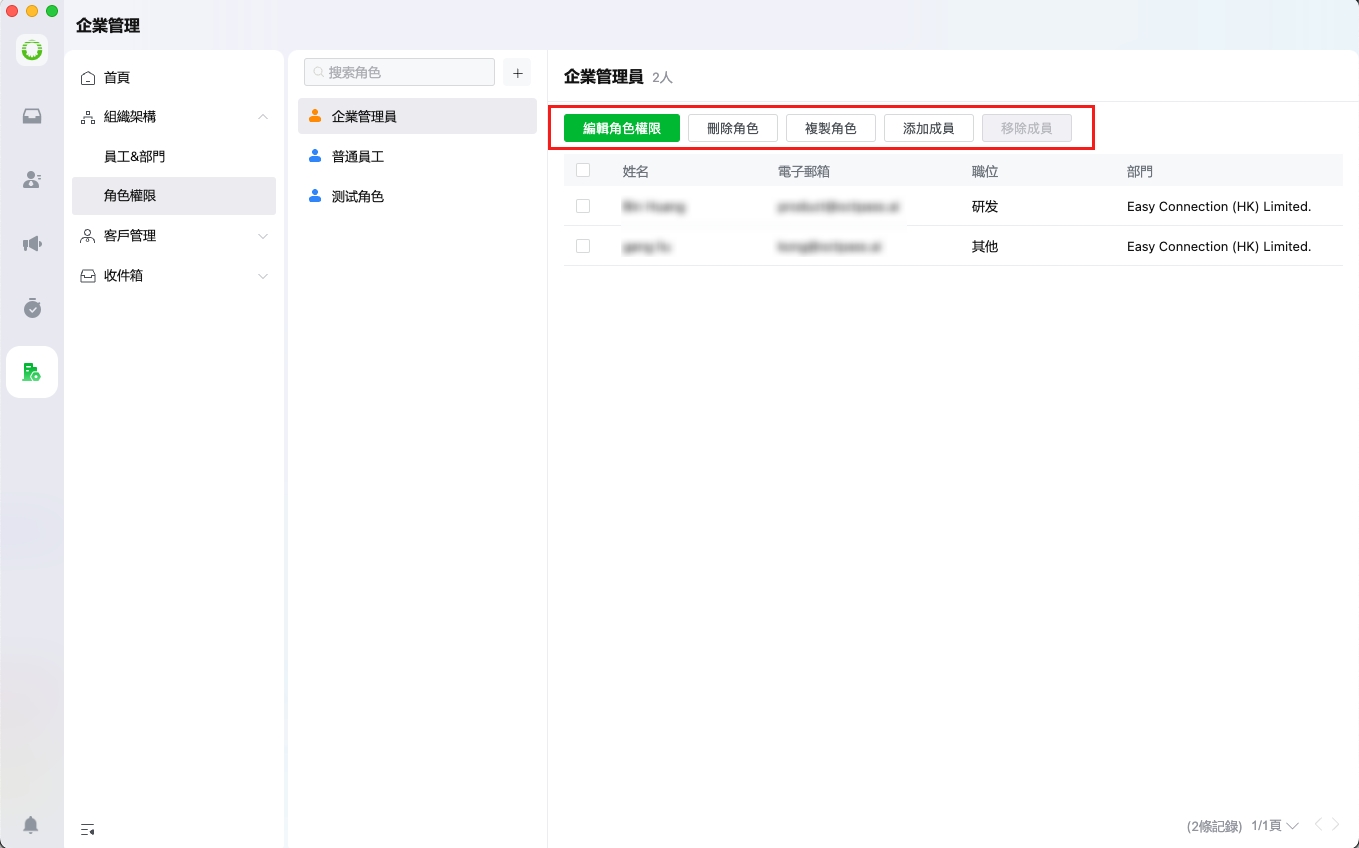Viewport: 1359px width, 848px height.
Task: Toggle the select-all checkbox in table header
Action: coord(583,171)
